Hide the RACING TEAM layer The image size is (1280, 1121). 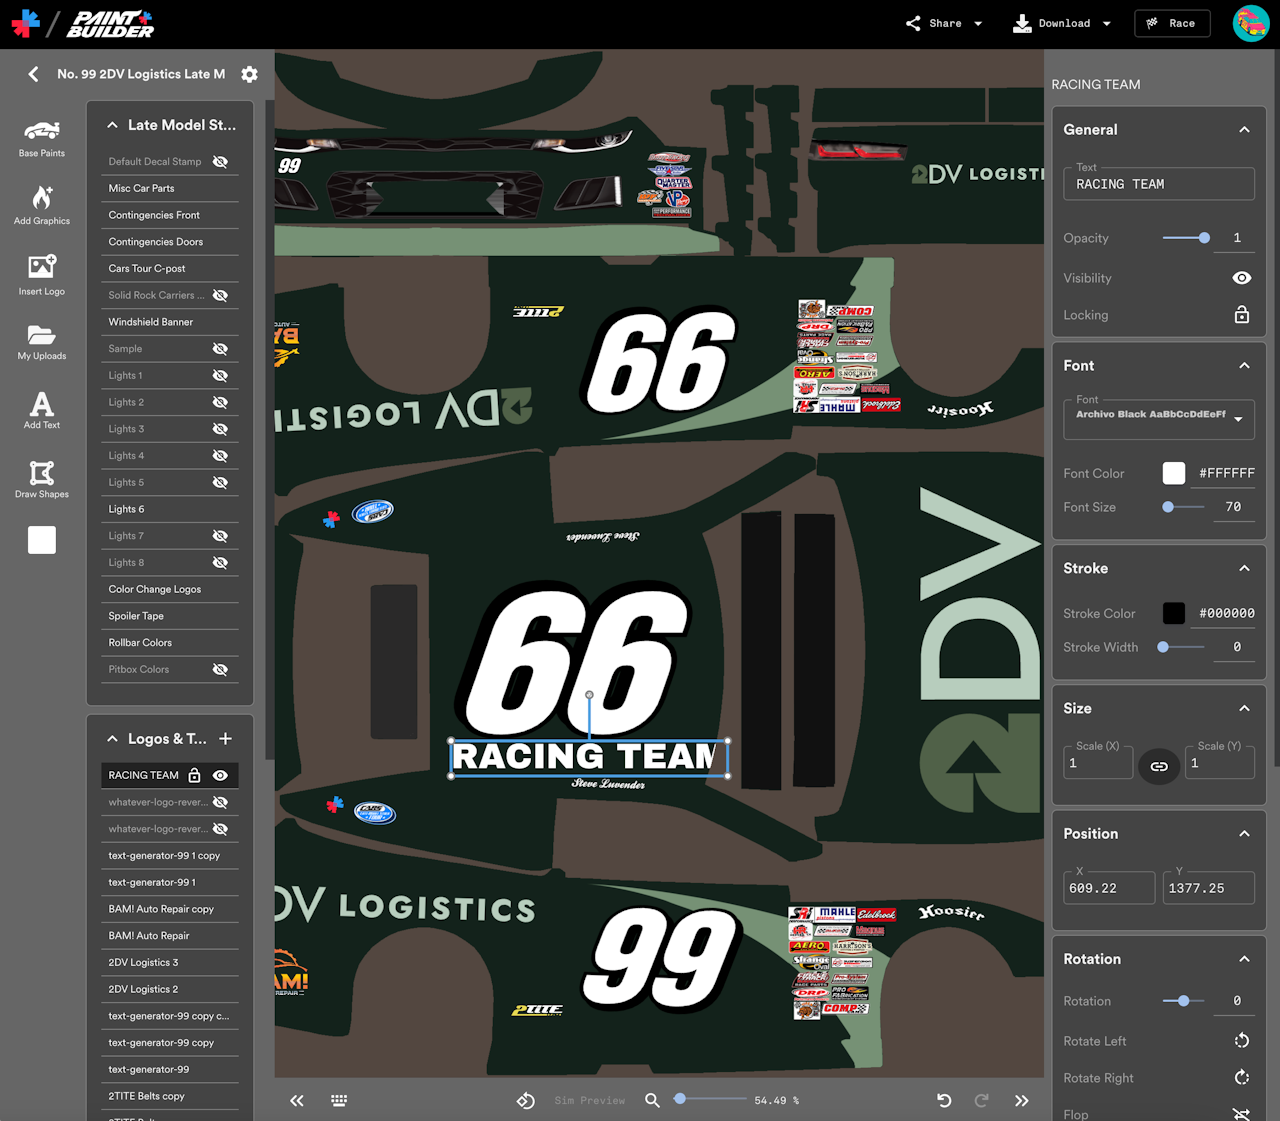pyautogui.click(x=220, y=775)
